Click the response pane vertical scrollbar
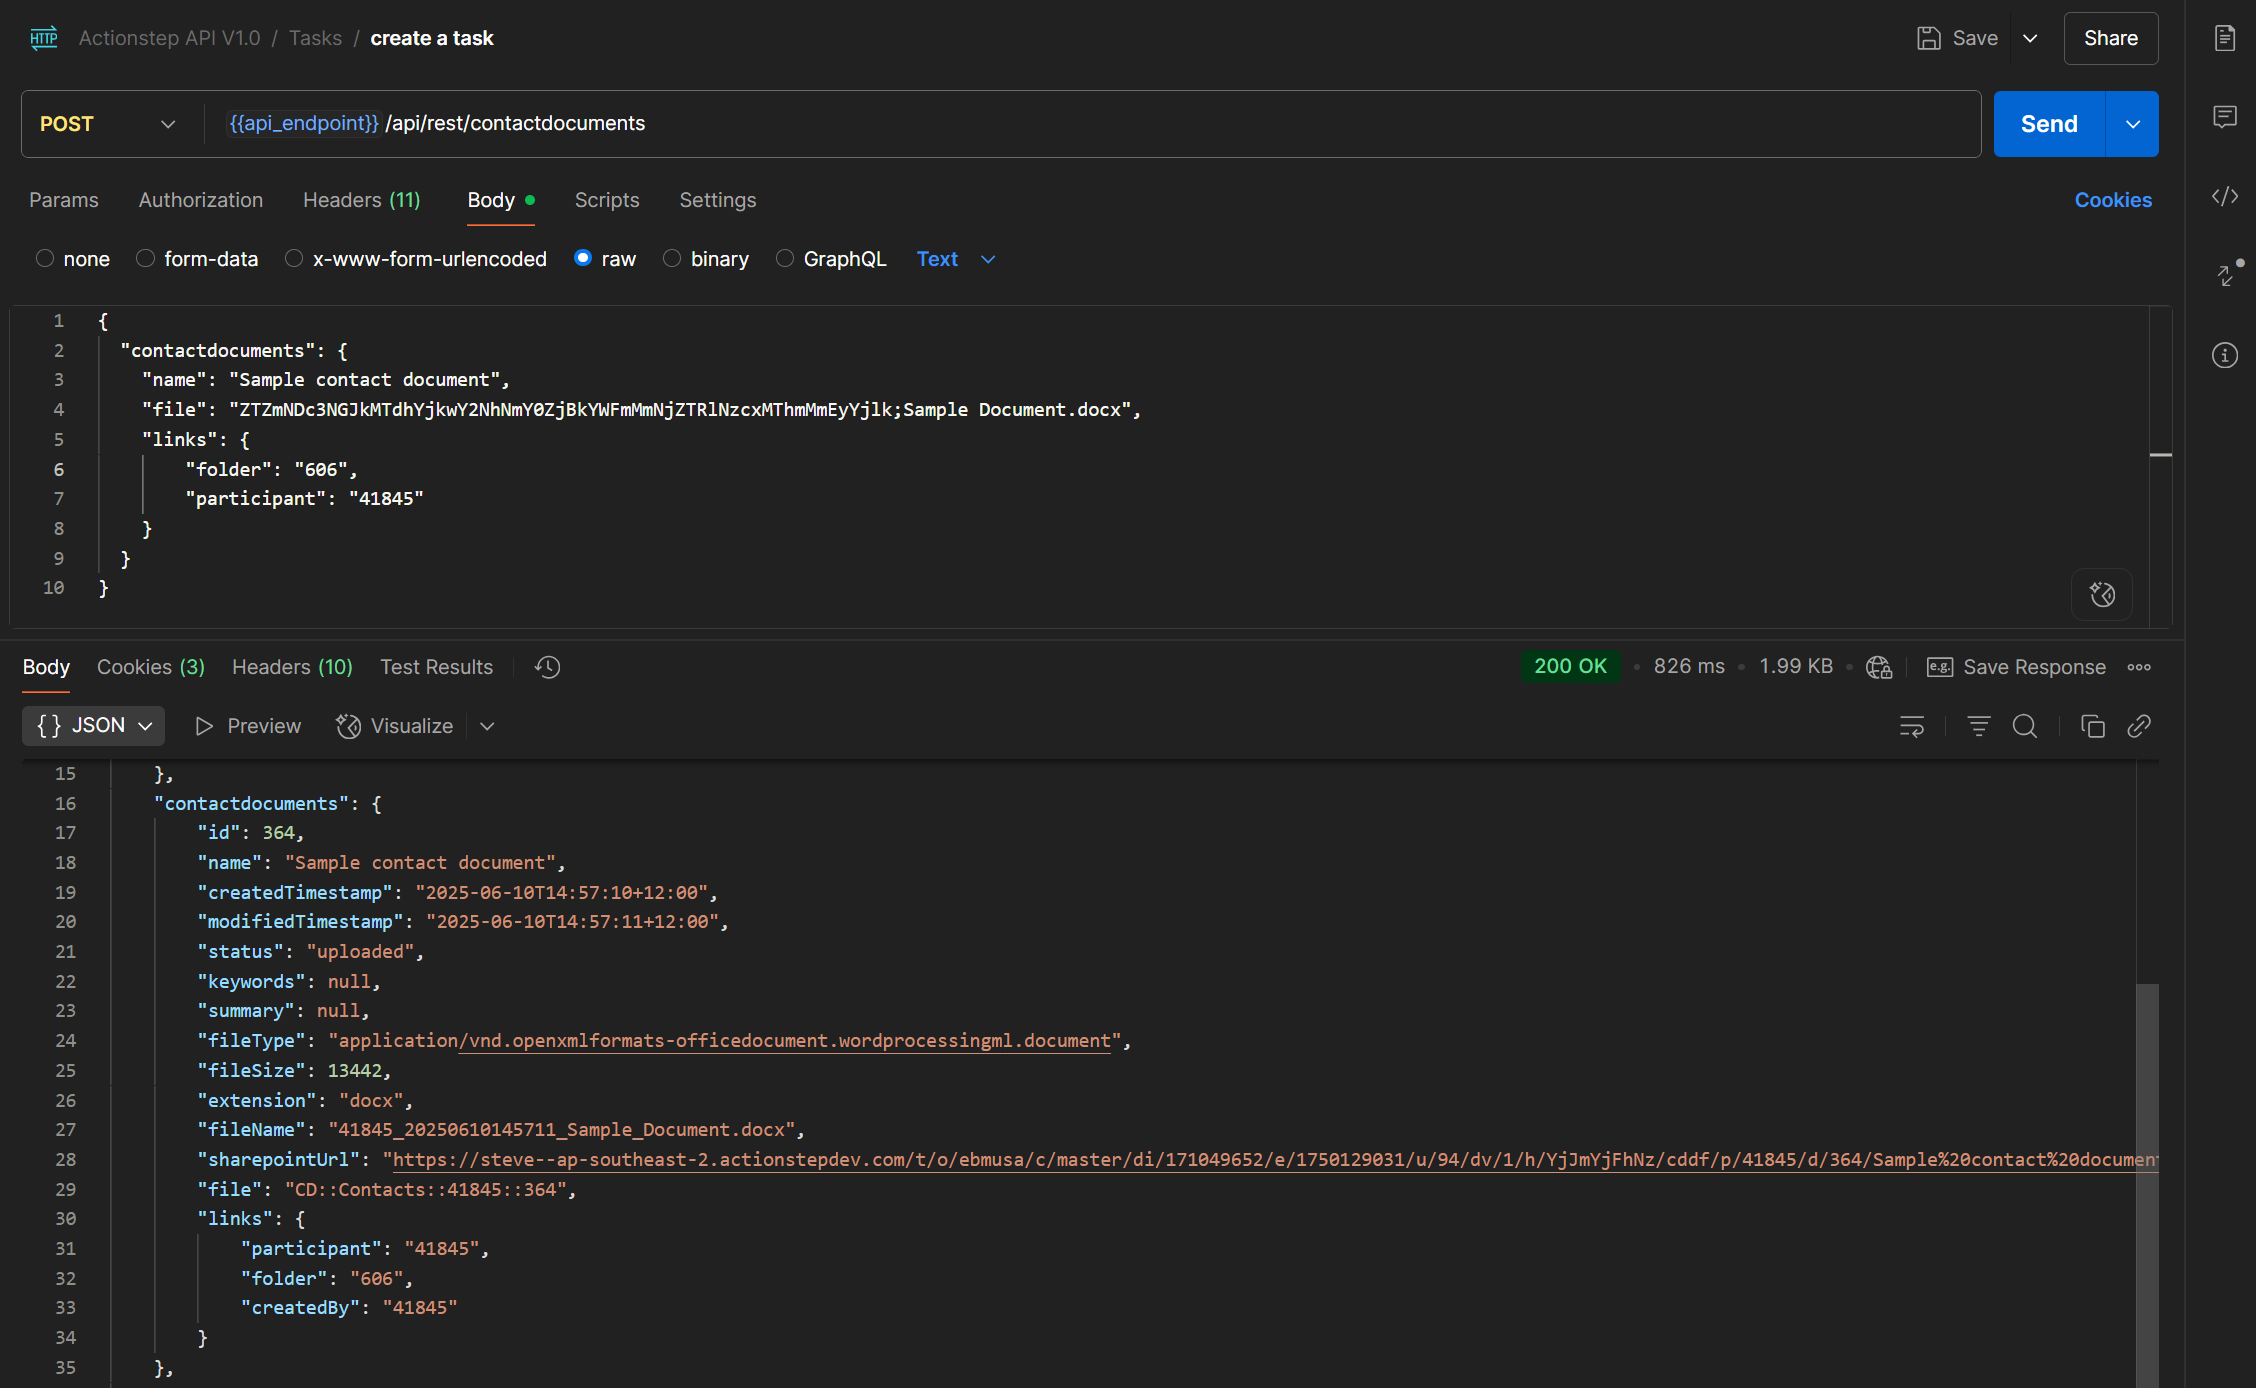 point(2147,1185)
